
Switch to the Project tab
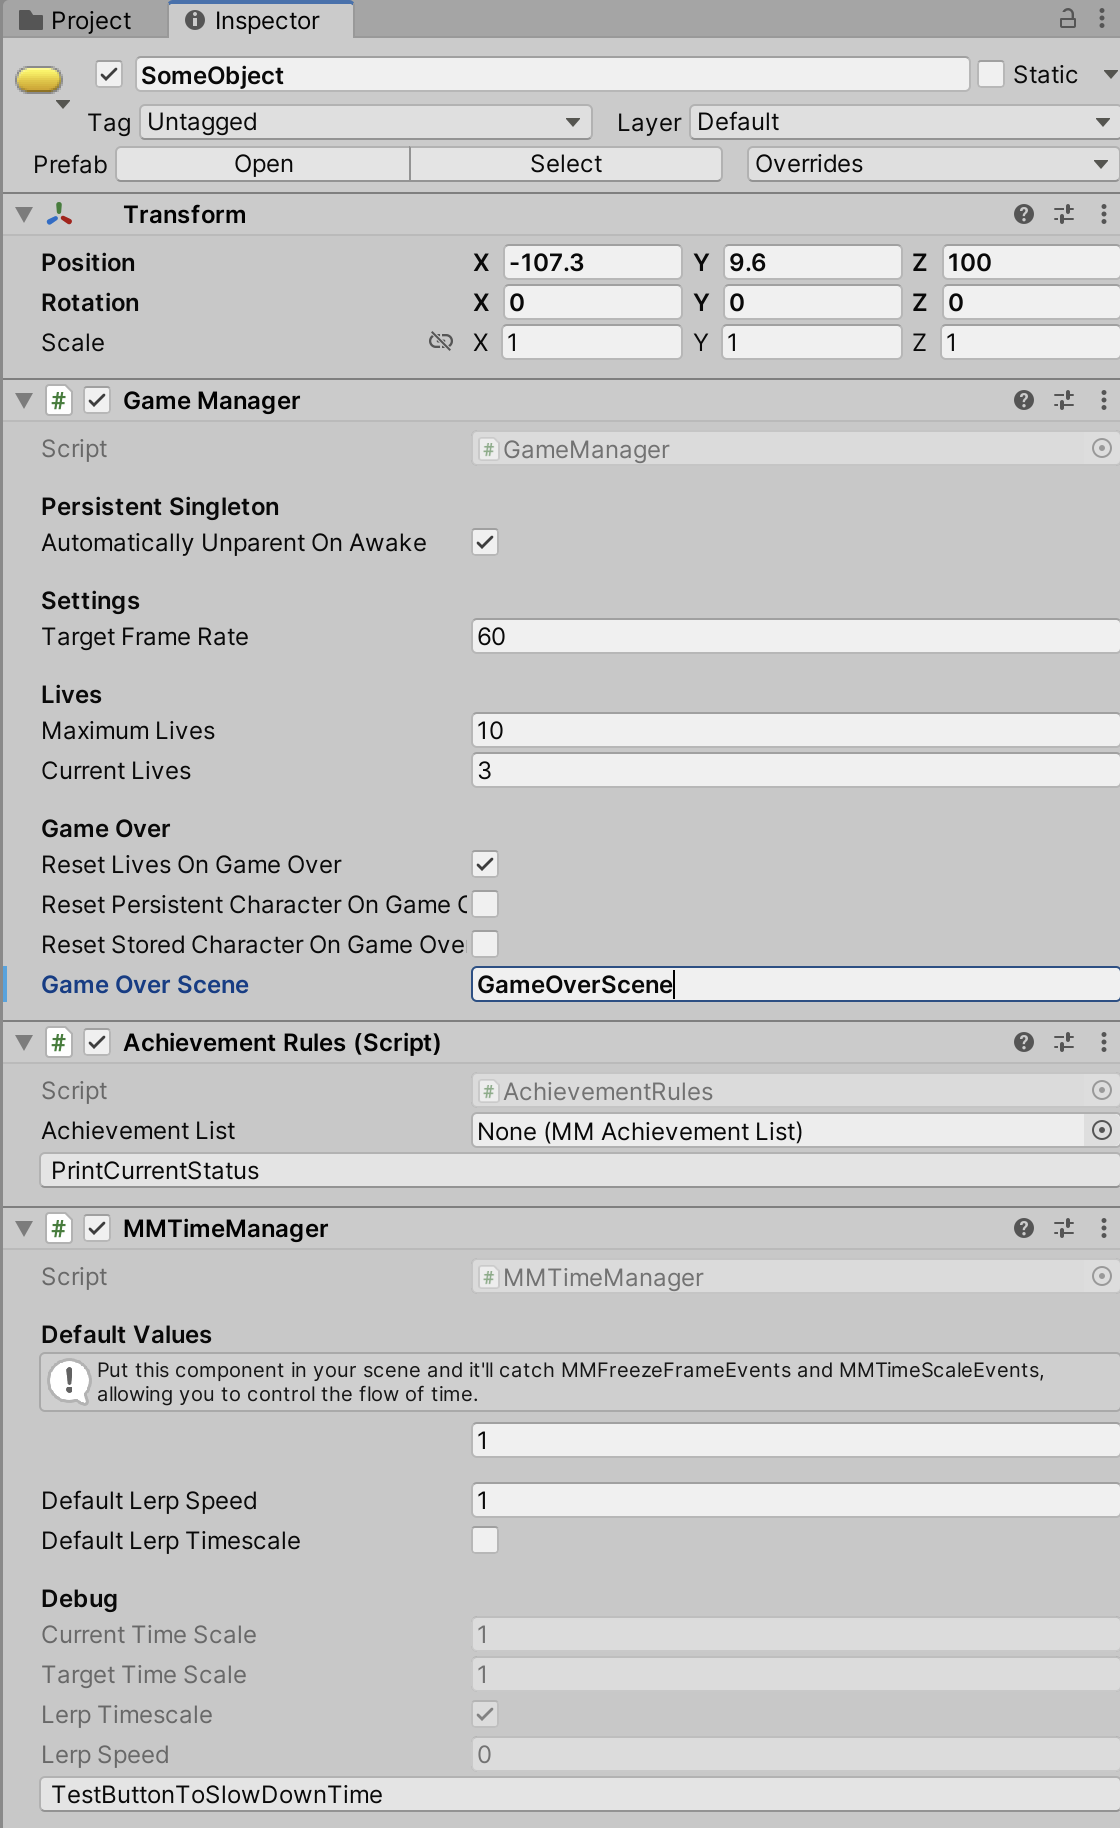click(x=76, y=20)
